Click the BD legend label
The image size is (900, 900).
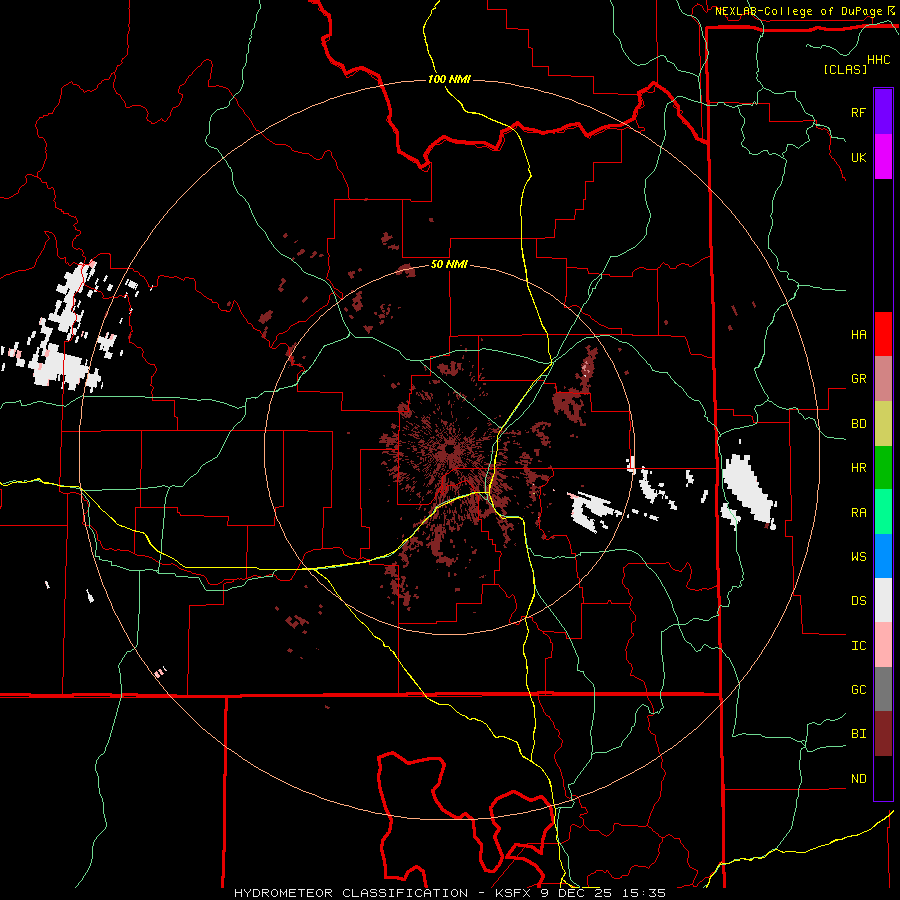[858, 424]
